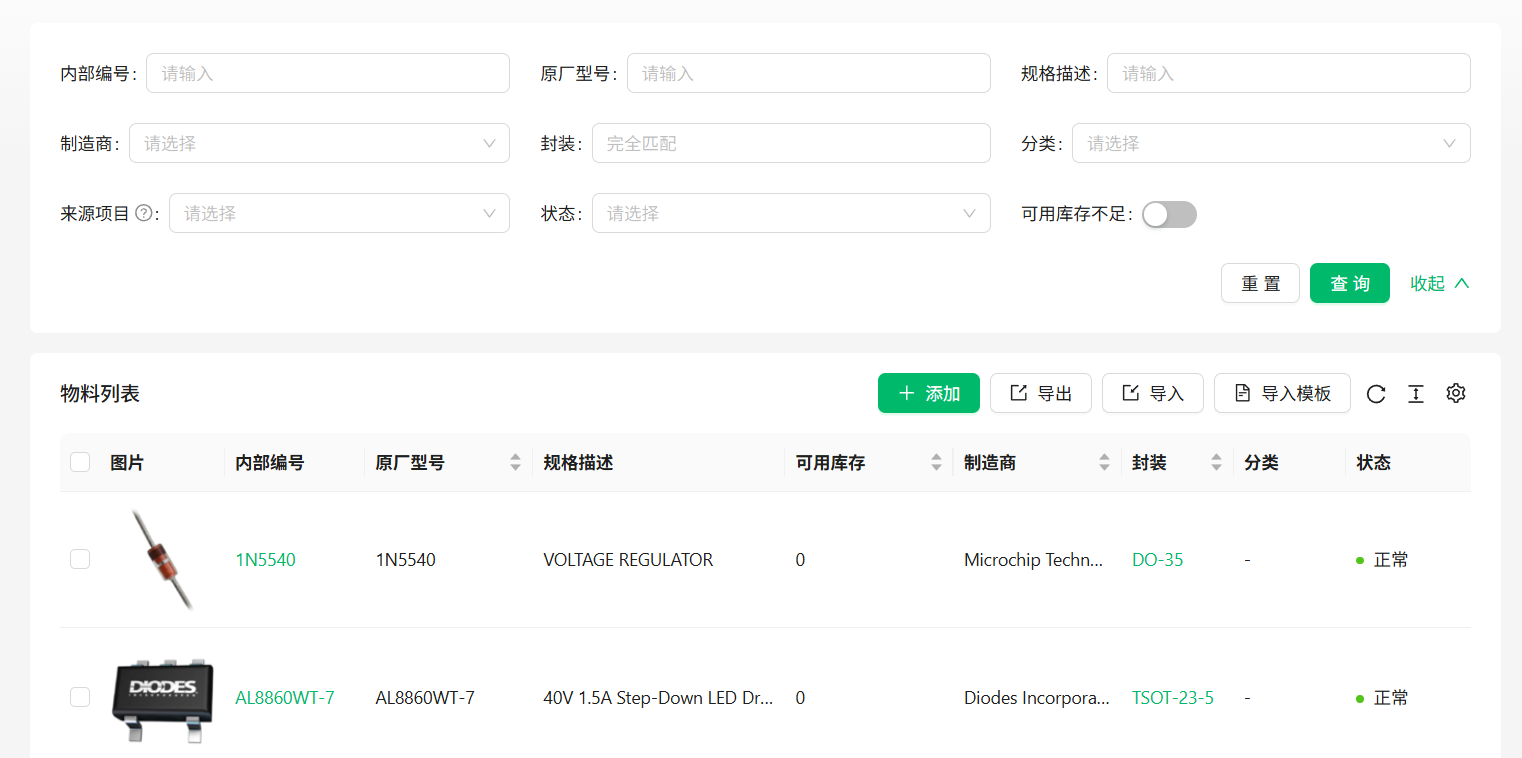
Task: Collapse the filter panel with 收起
Action: tap(1439, 283)
